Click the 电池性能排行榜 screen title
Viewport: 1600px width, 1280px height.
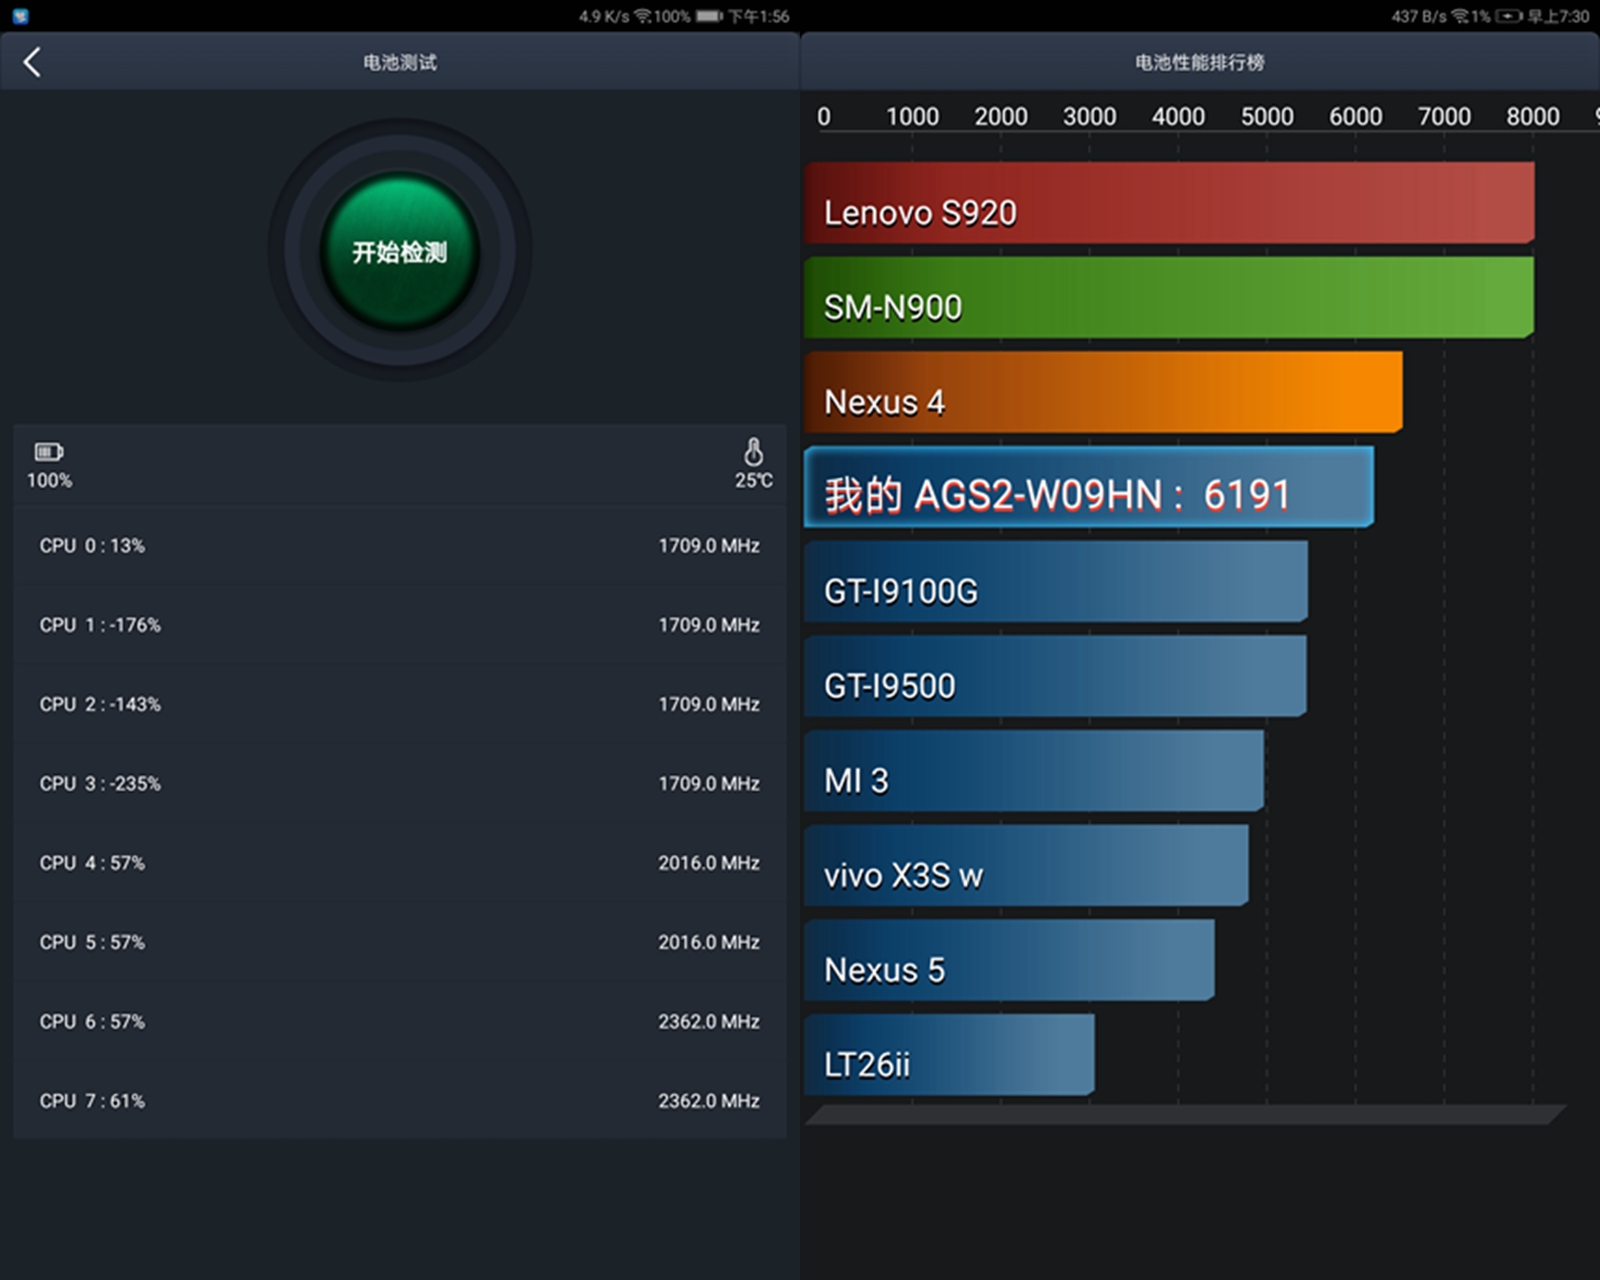tap(1199, 62)
